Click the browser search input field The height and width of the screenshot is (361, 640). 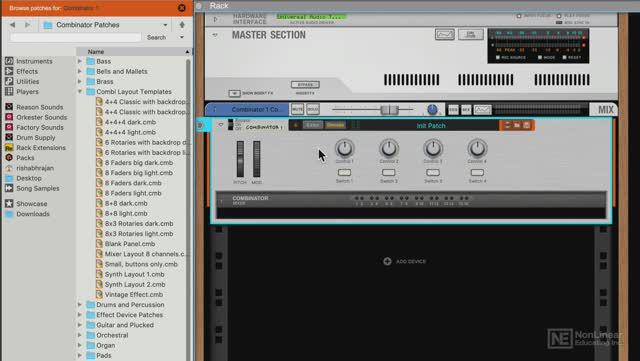(x=76, y=37)
